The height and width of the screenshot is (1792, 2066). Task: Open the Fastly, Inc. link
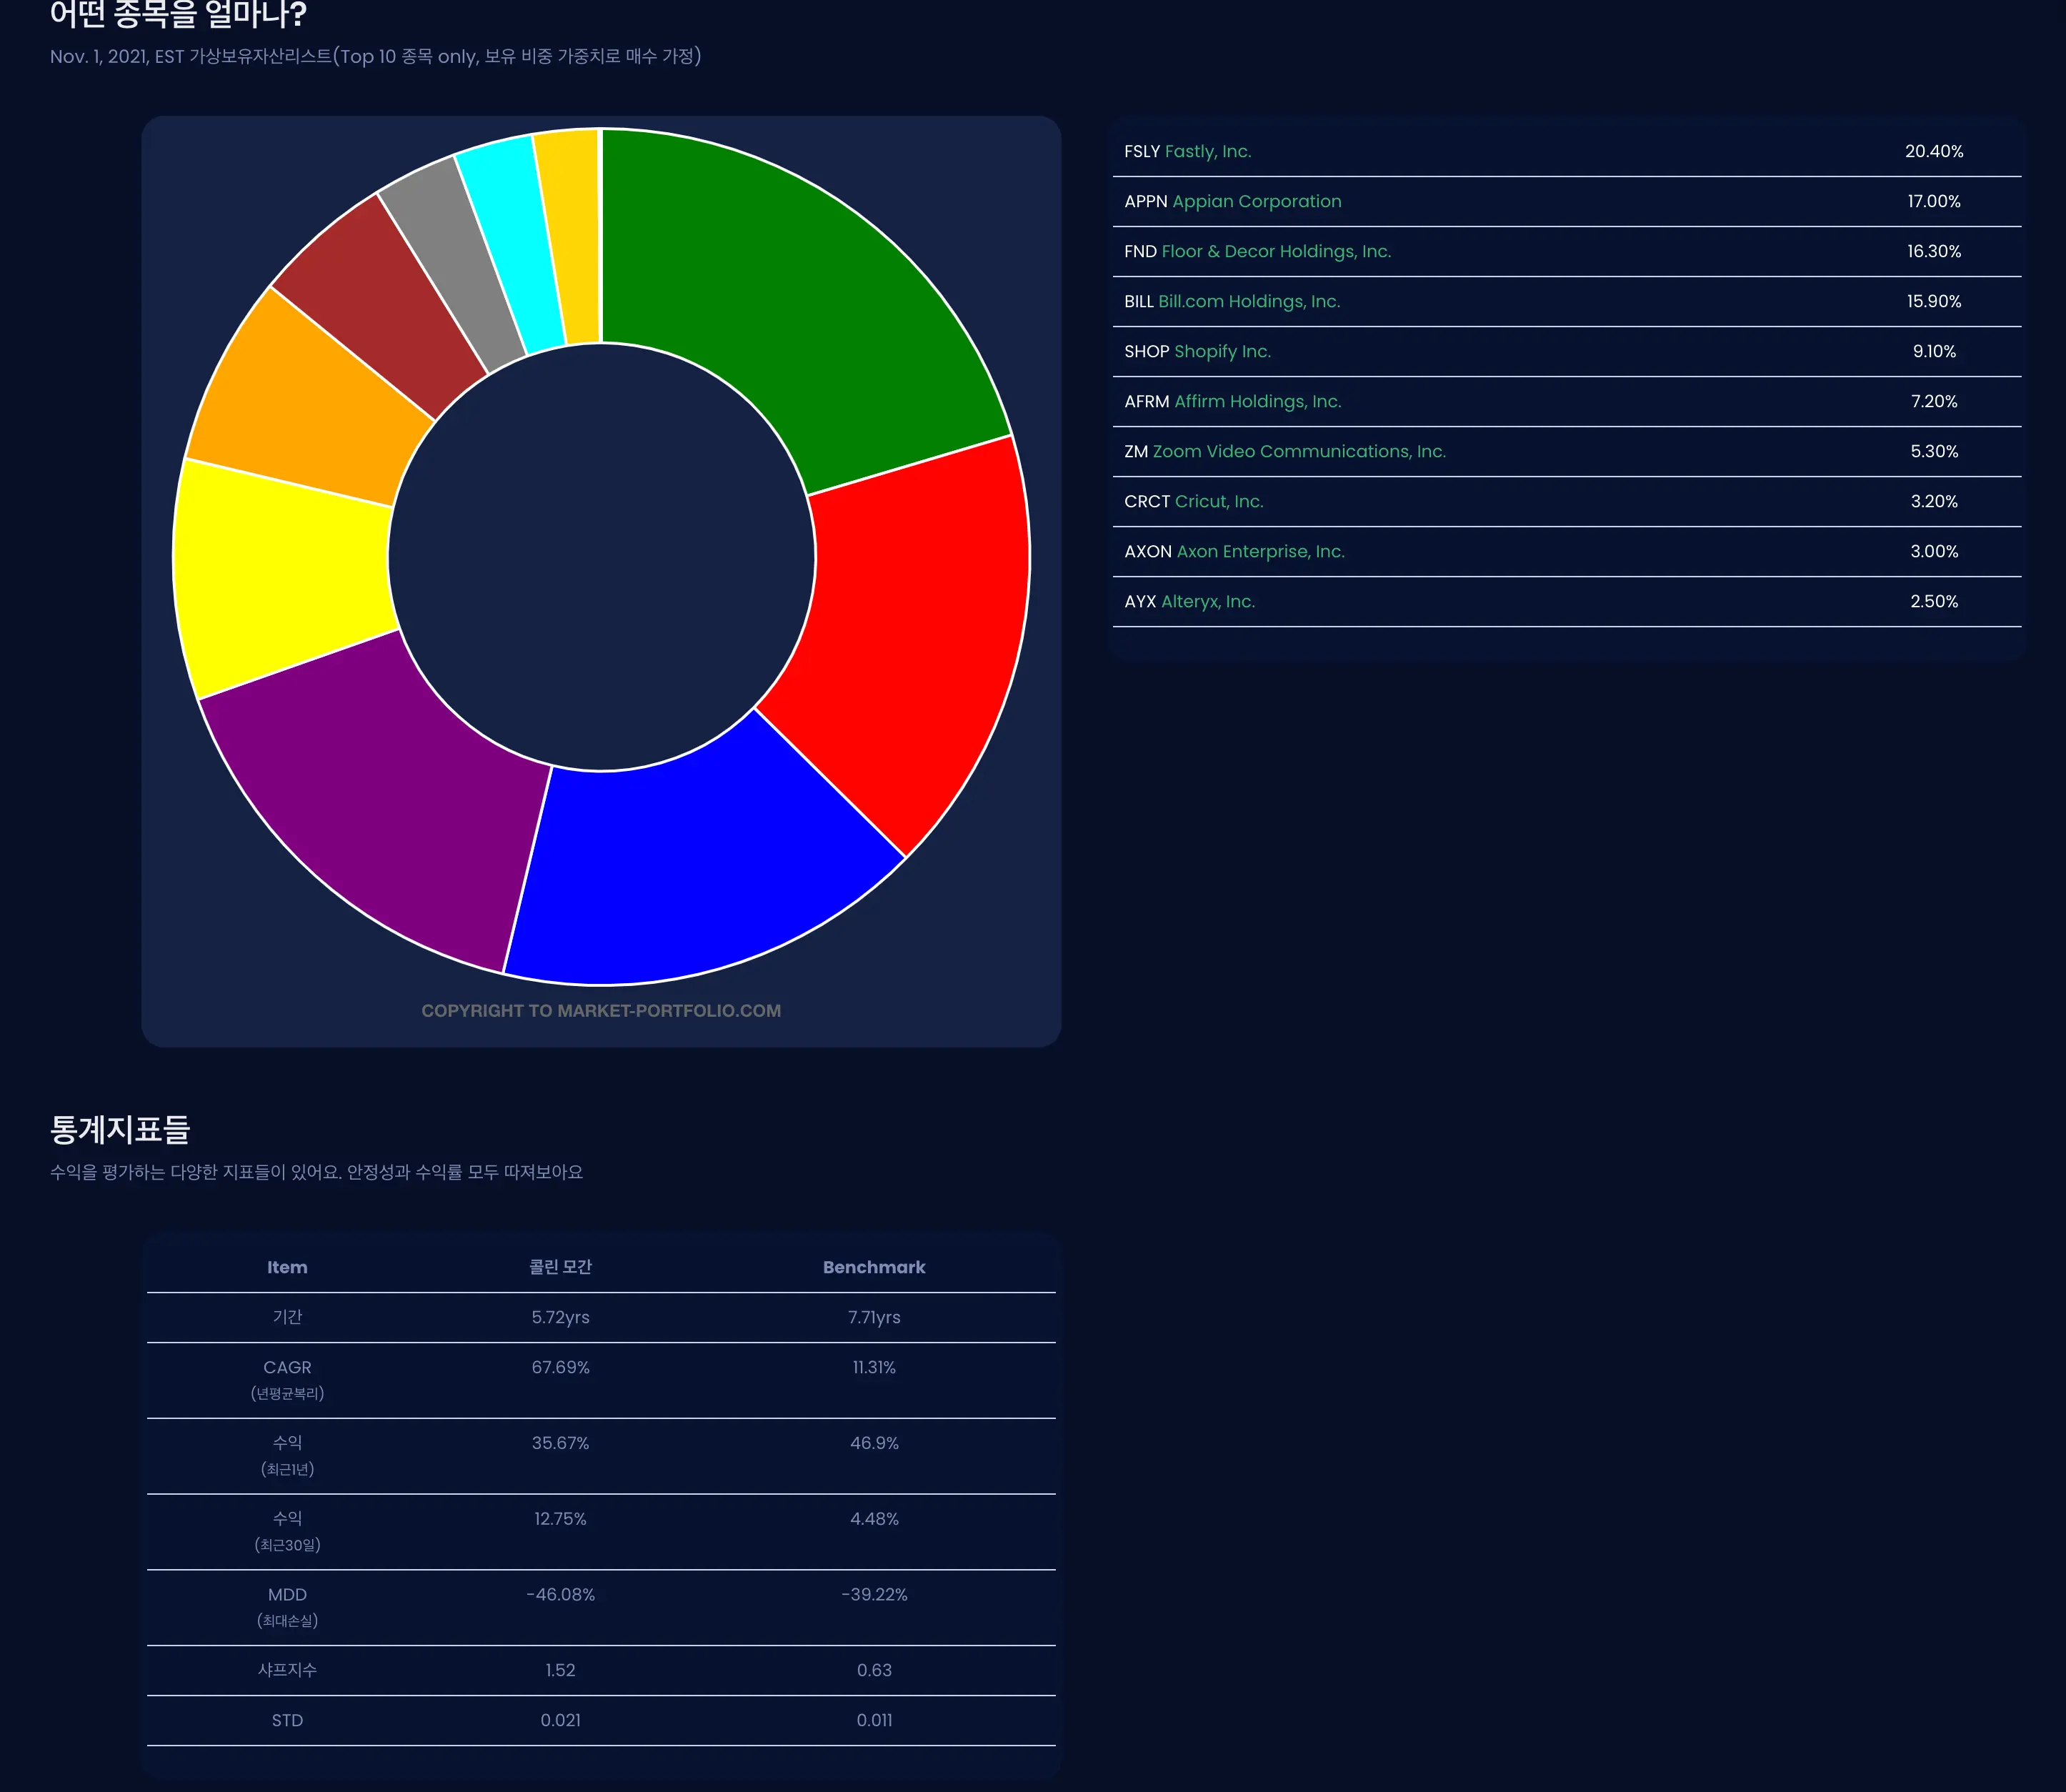click(1208, 151)
